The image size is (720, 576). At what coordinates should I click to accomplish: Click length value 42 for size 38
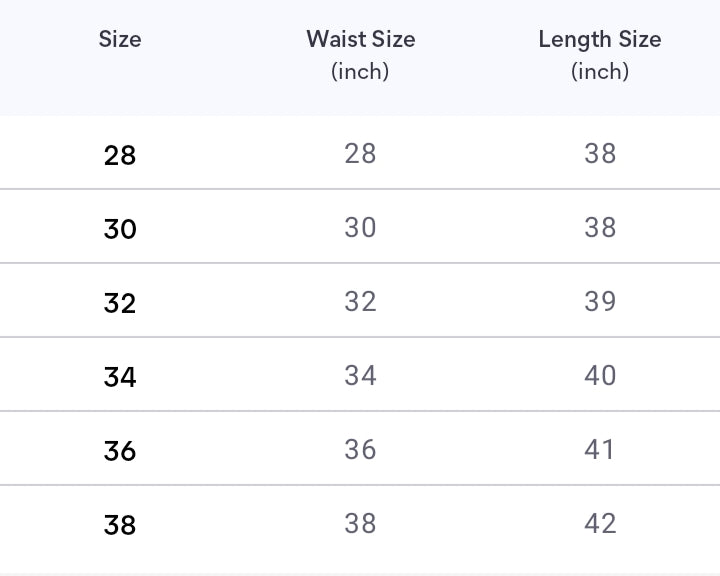(600, 523)
